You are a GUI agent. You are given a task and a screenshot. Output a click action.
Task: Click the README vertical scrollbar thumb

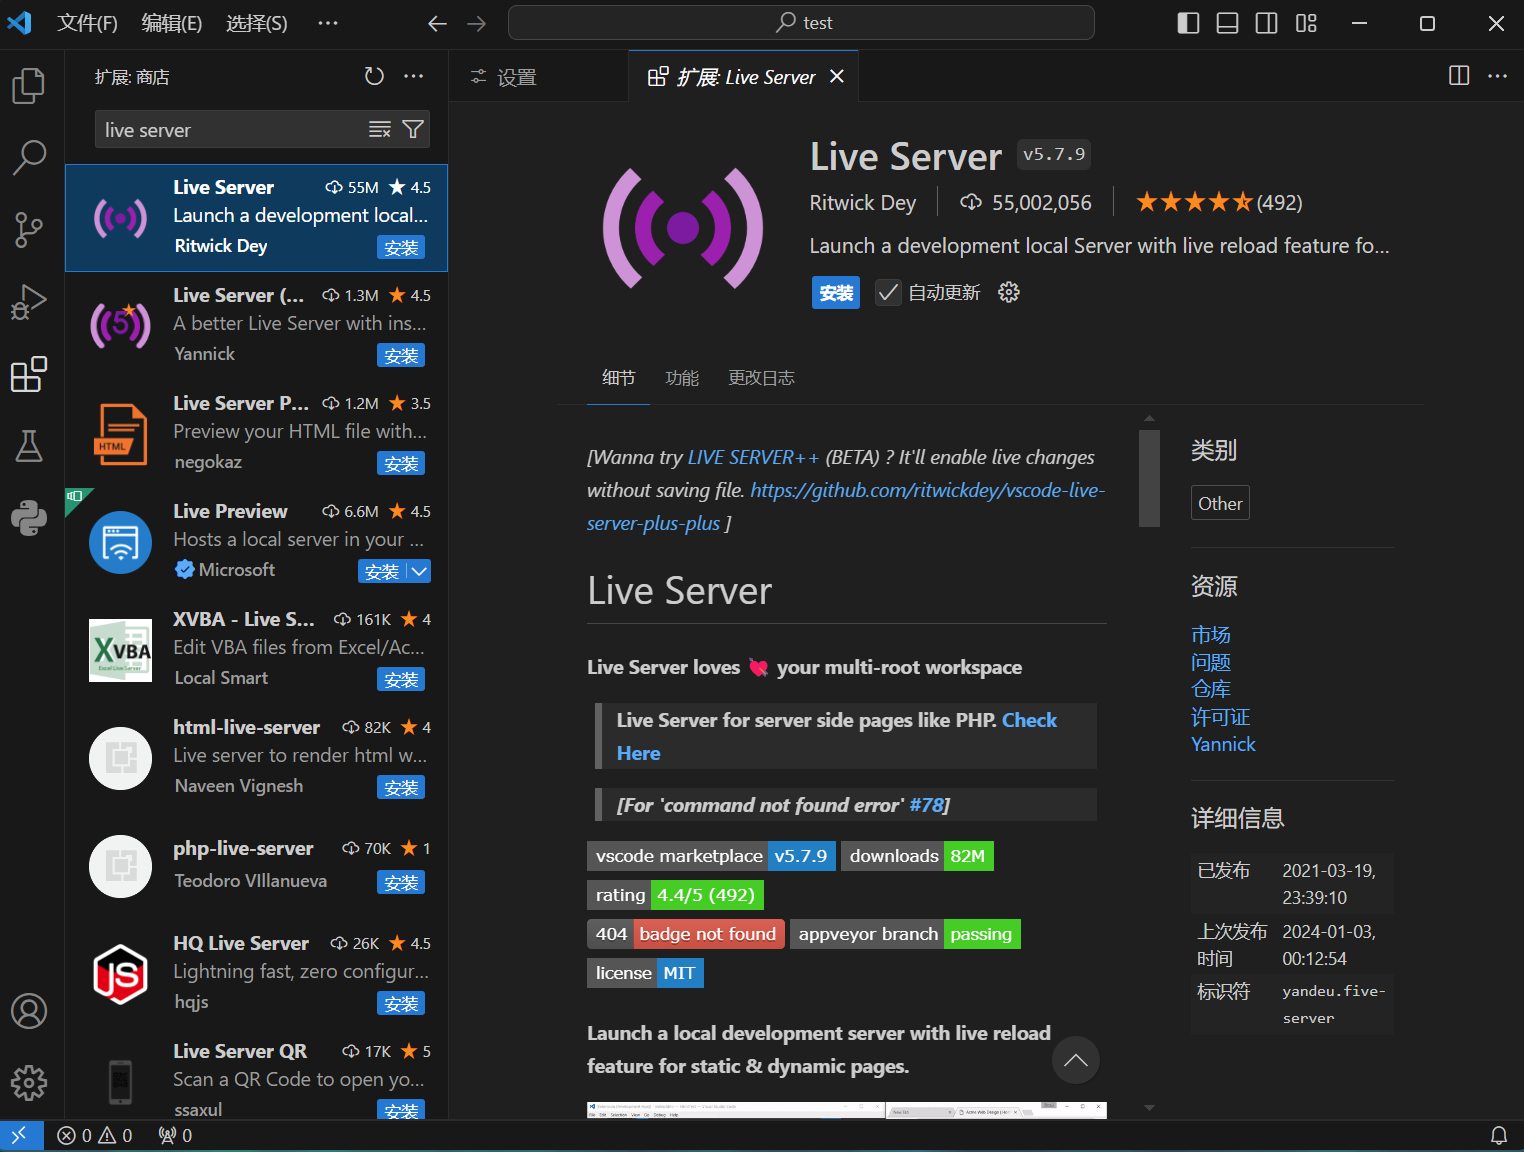pos(1149,478)
